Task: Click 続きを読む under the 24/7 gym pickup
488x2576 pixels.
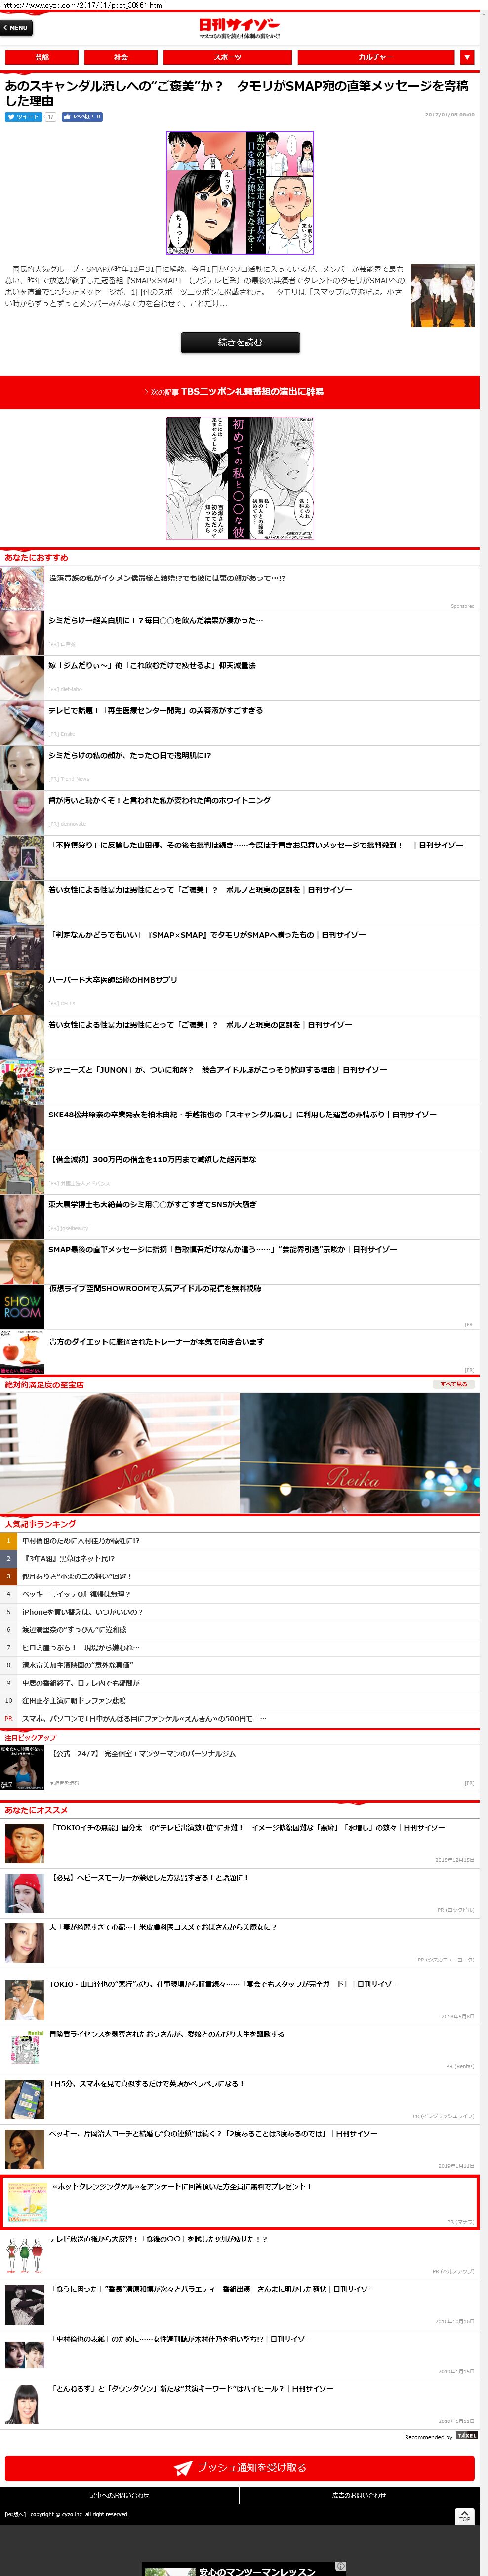Action: pyautogui.click(x=64, y=1783)
